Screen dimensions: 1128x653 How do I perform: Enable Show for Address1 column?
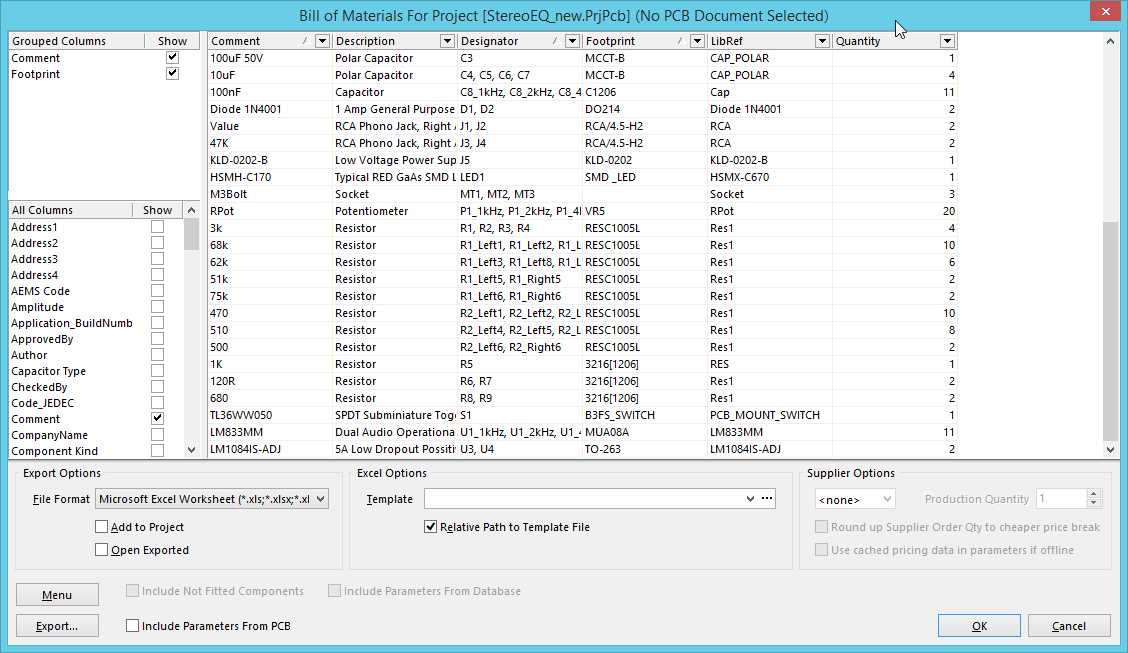(158, 227)
